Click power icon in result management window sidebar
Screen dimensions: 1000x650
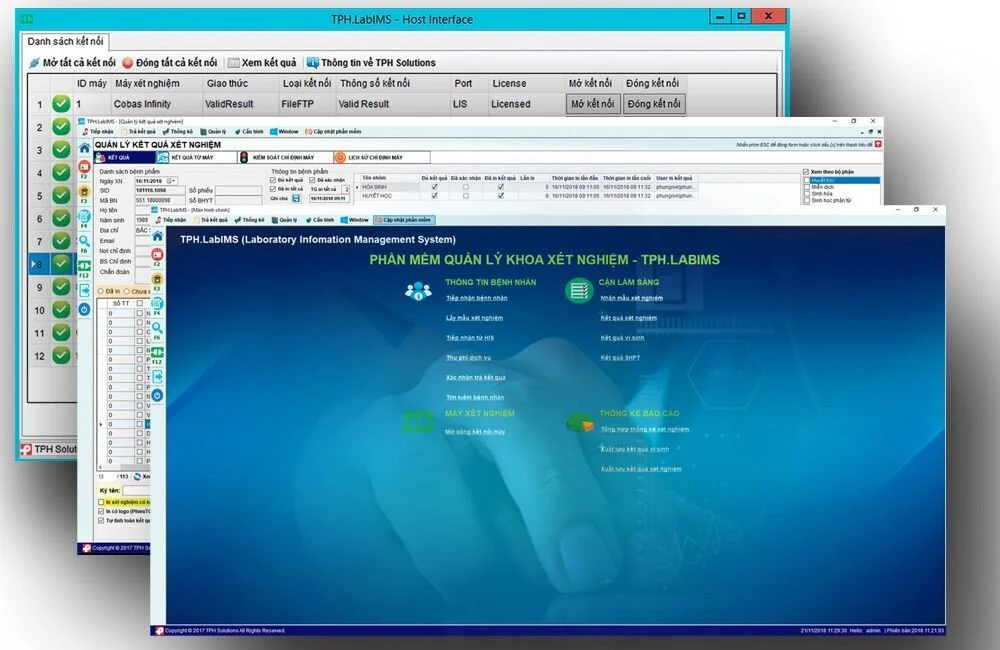[x=85, y=309]
